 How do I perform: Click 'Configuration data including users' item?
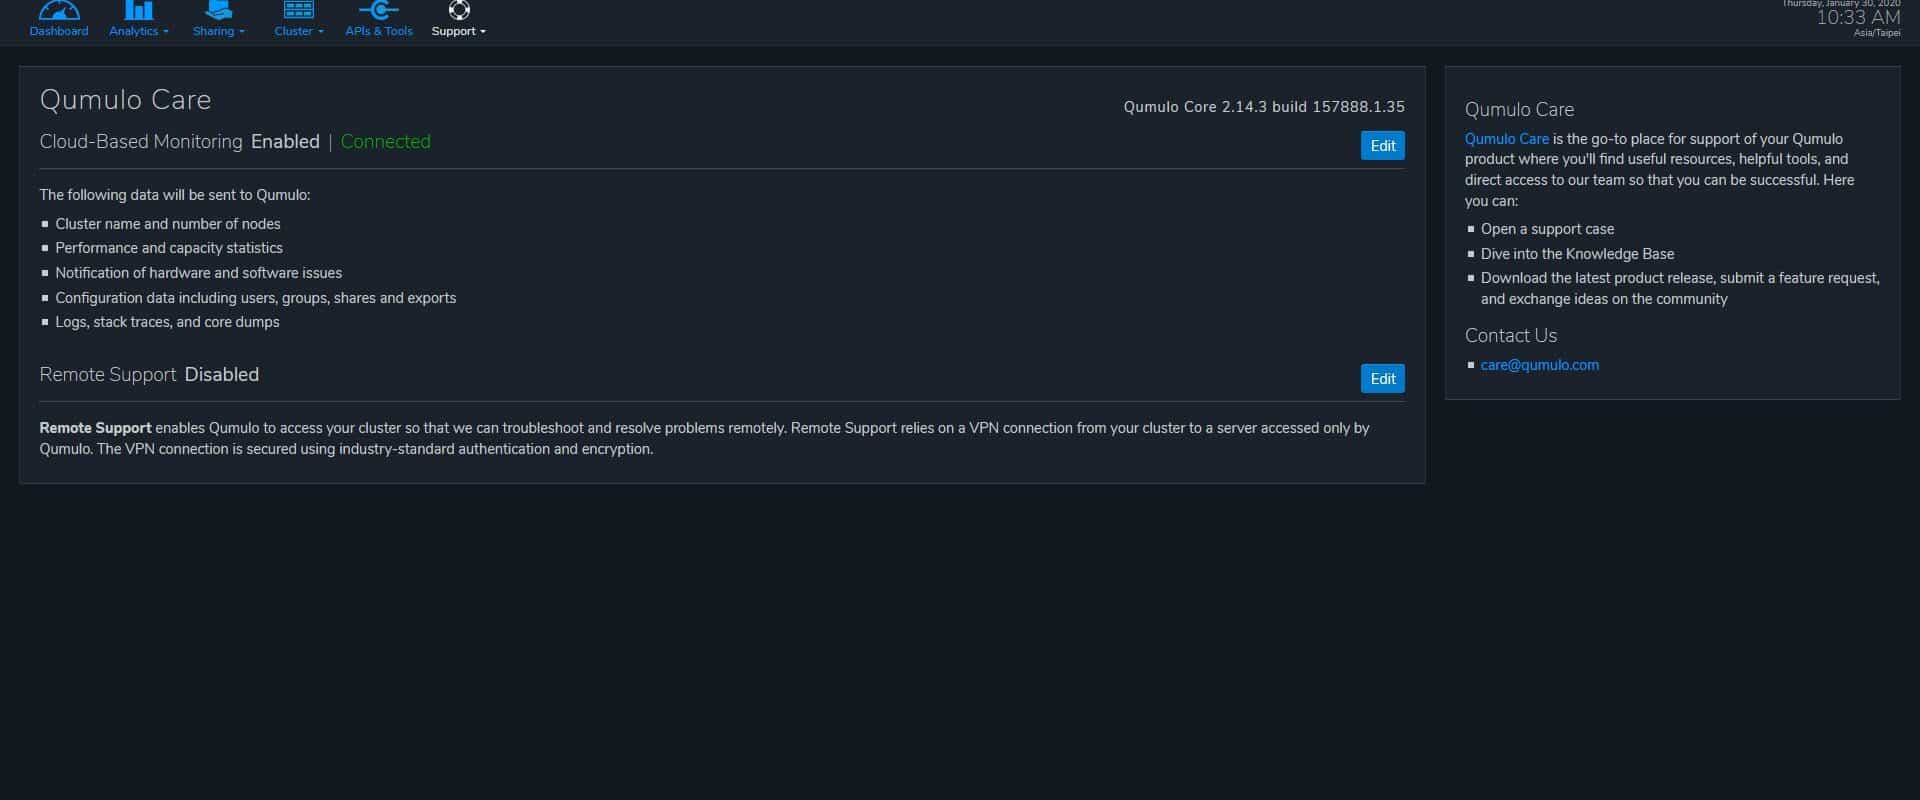pyautogui.click(x=255, y=298)
